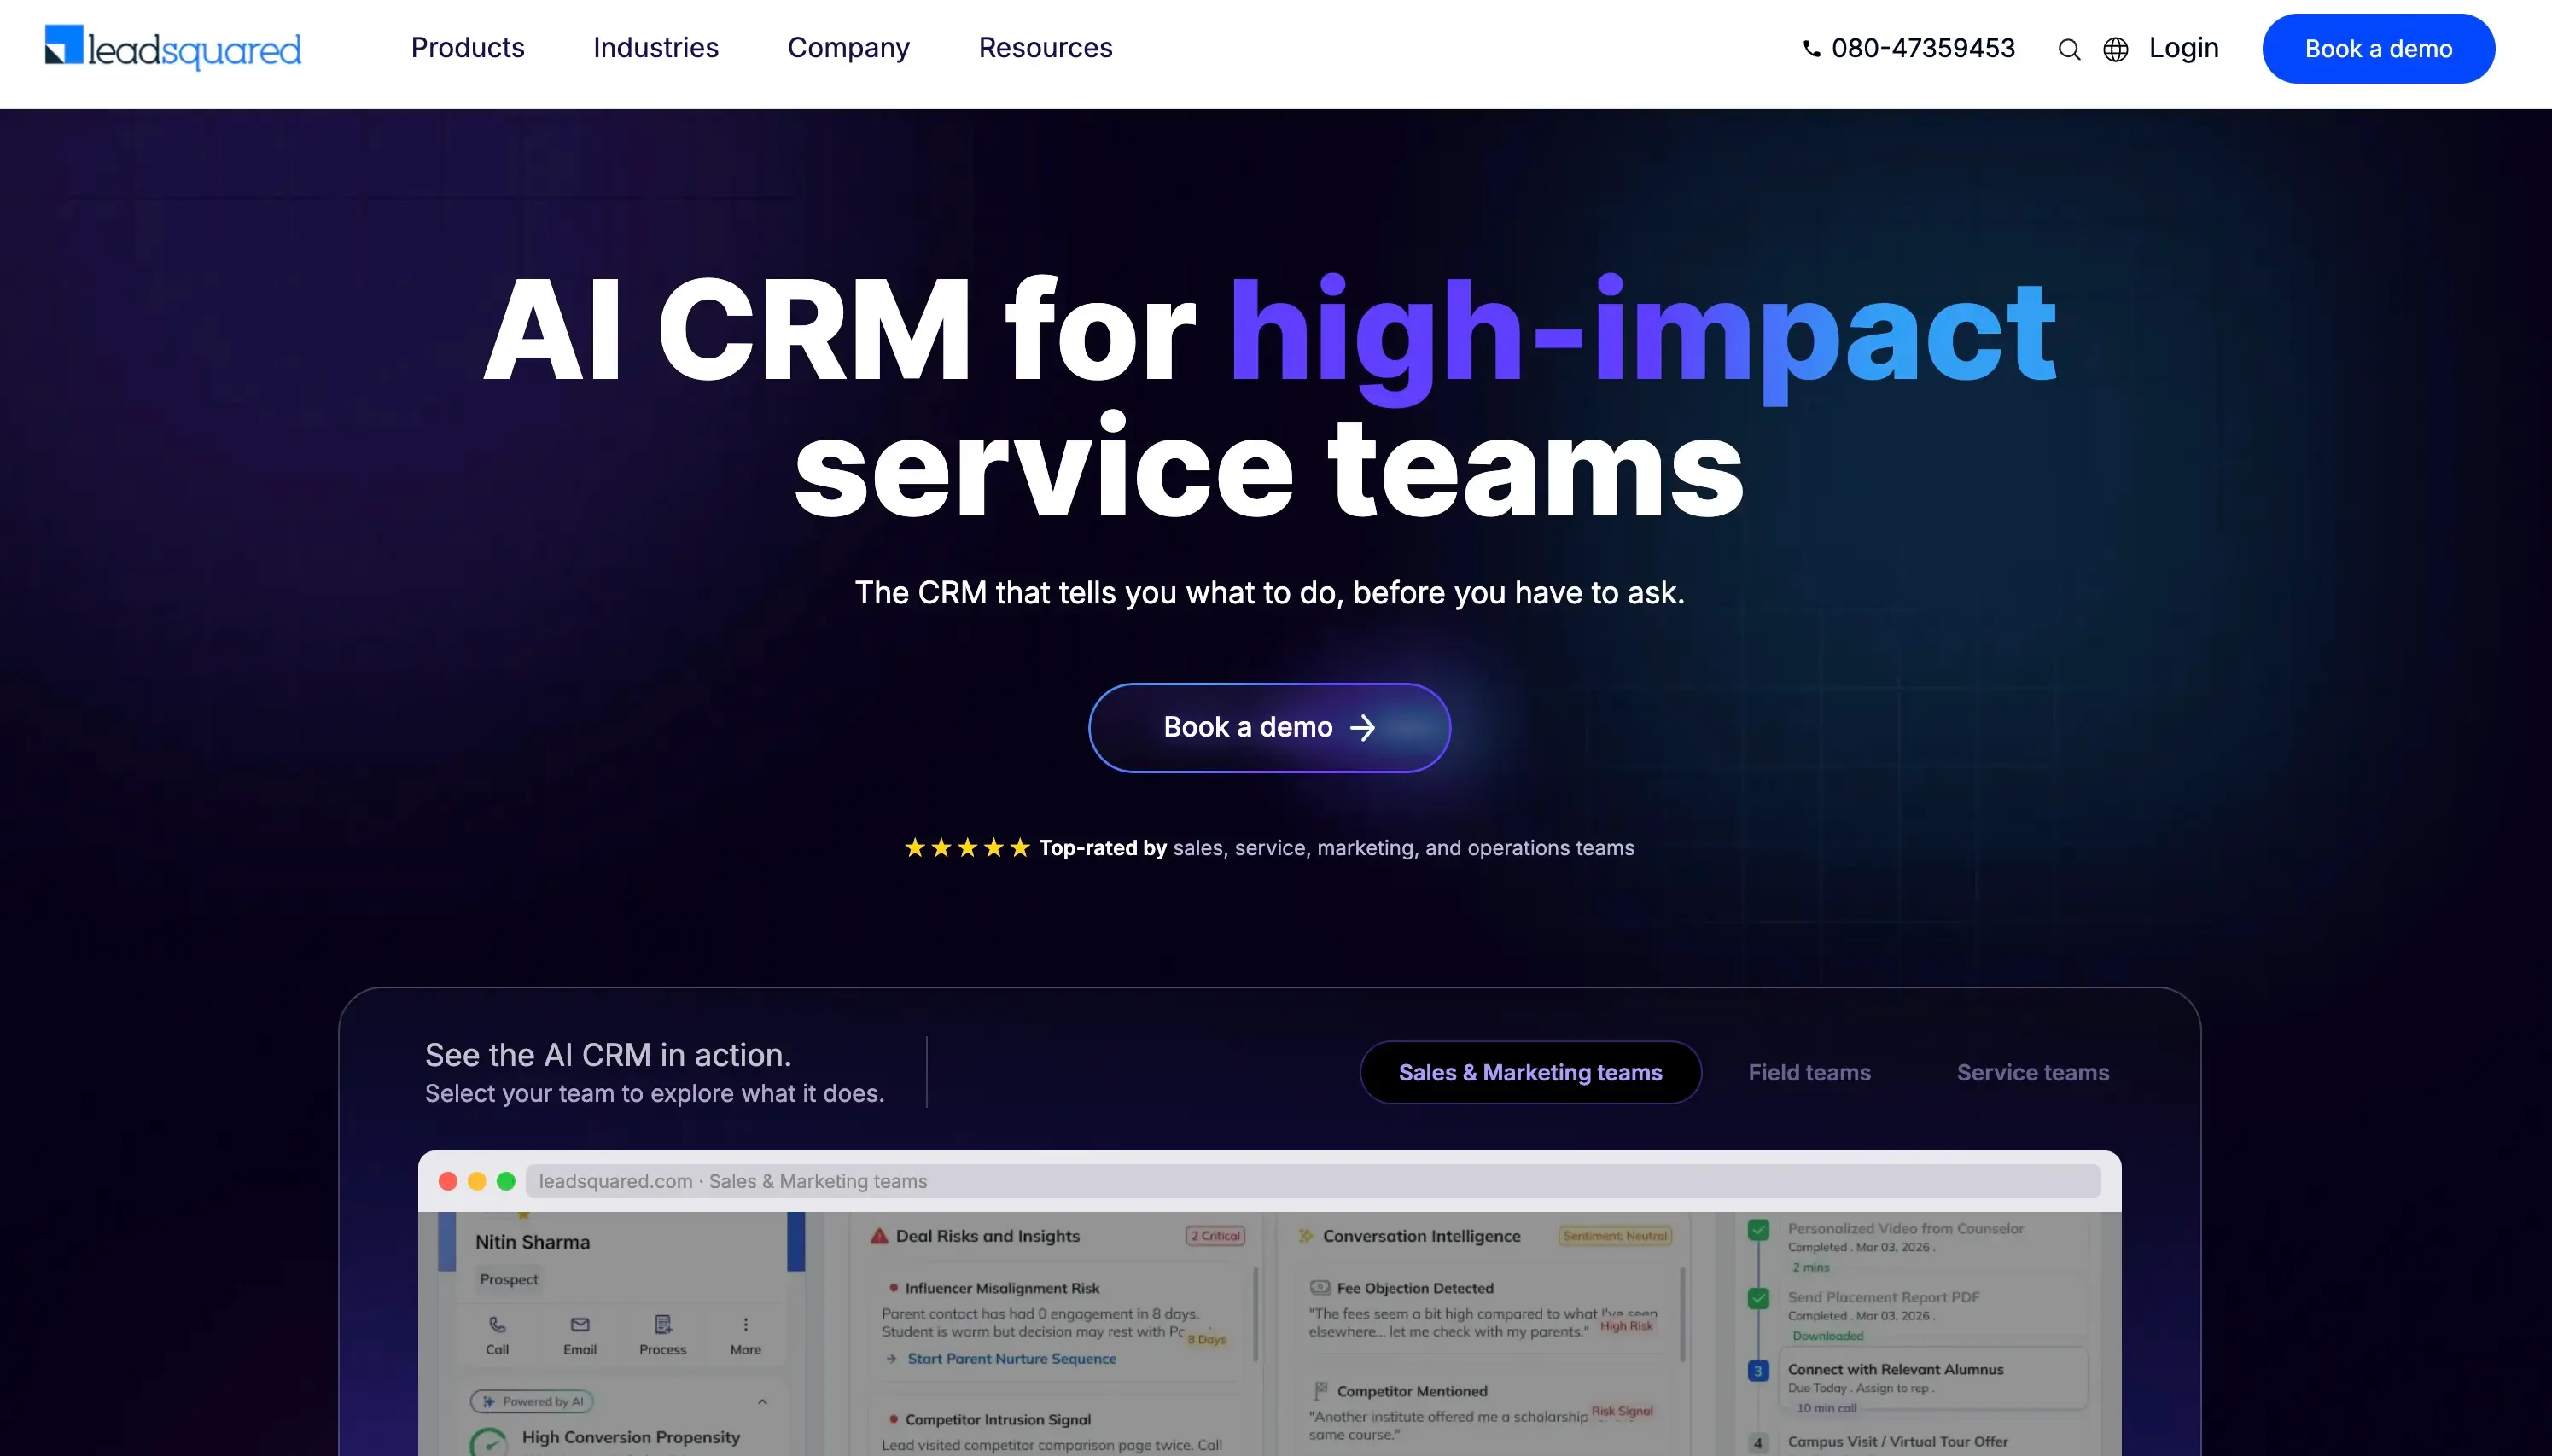Screen dimensions: 2552x1456
Task: Click the Conversation Intelligence panel scrollbar
Action: pyautogui.click(x=1683, y=1315)
